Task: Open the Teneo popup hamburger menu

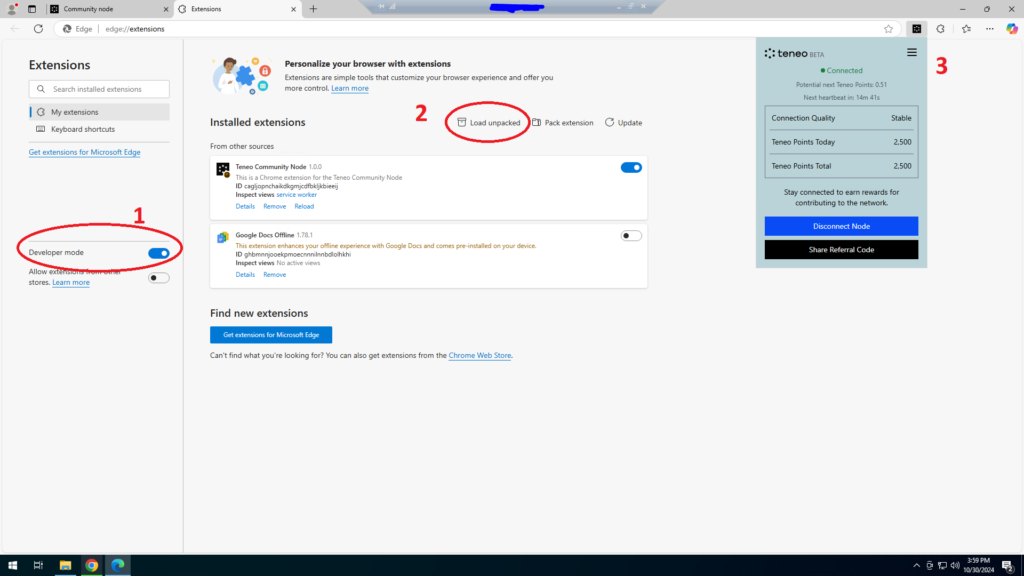Action: point(912,53)
